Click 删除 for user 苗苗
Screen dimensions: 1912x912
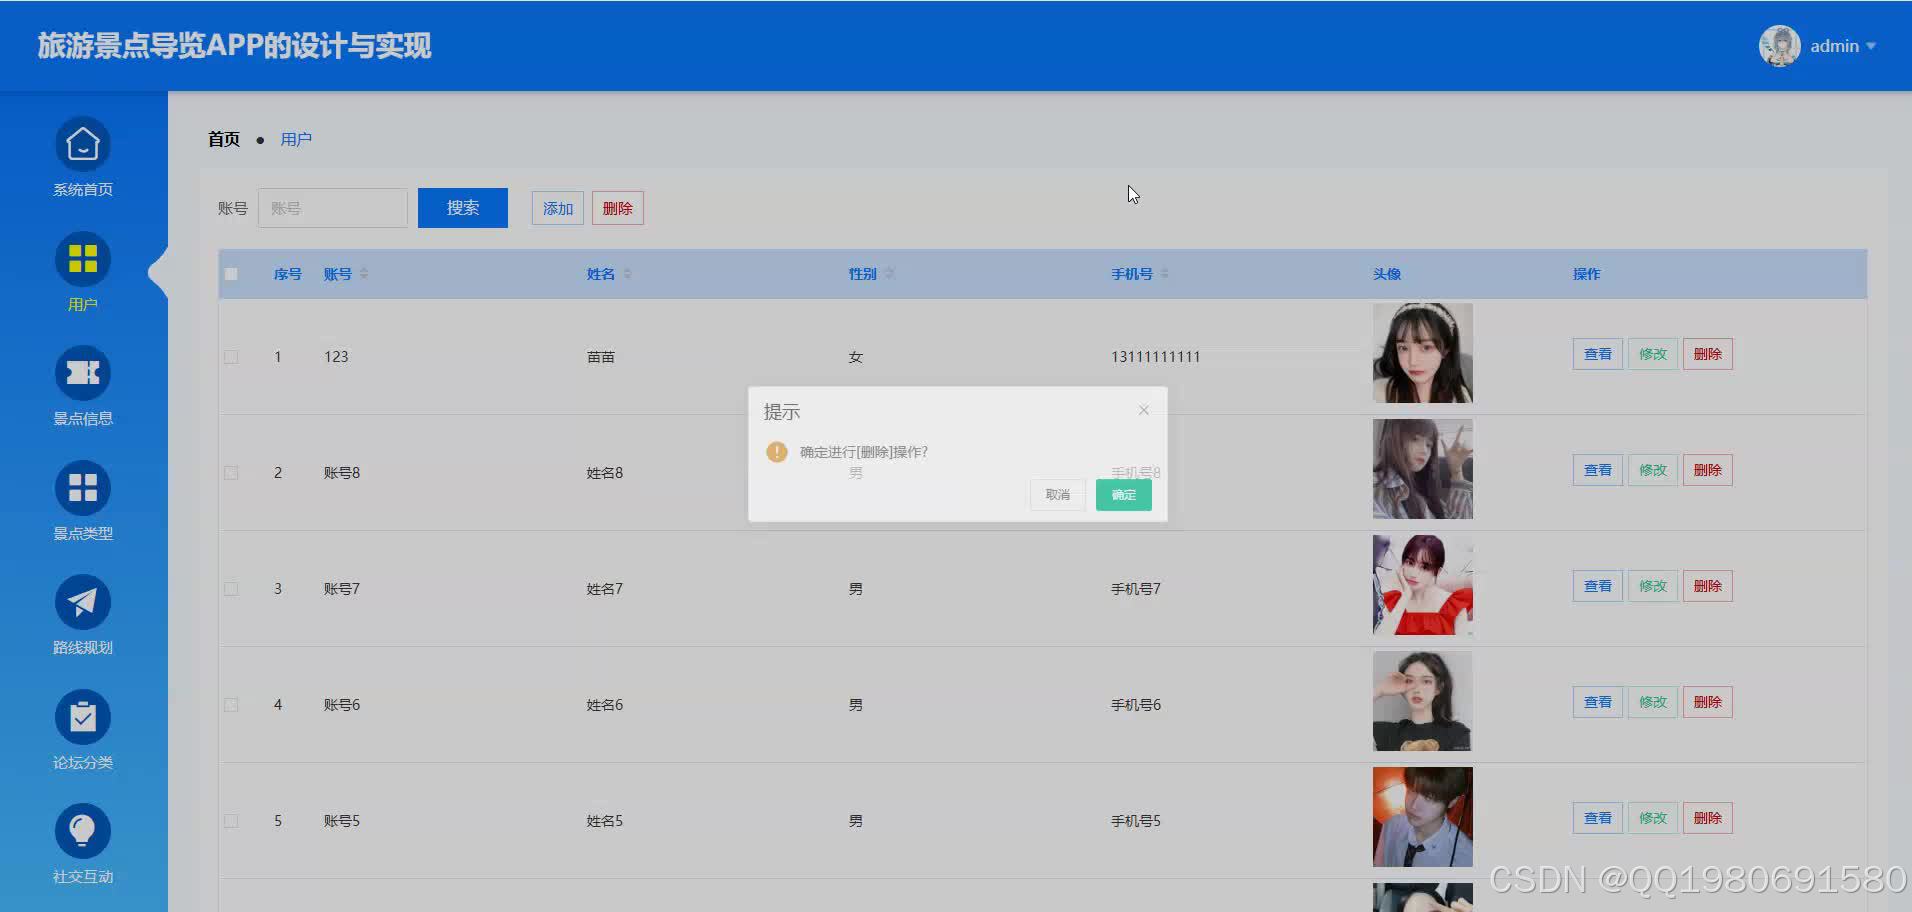pos(1708,354)
